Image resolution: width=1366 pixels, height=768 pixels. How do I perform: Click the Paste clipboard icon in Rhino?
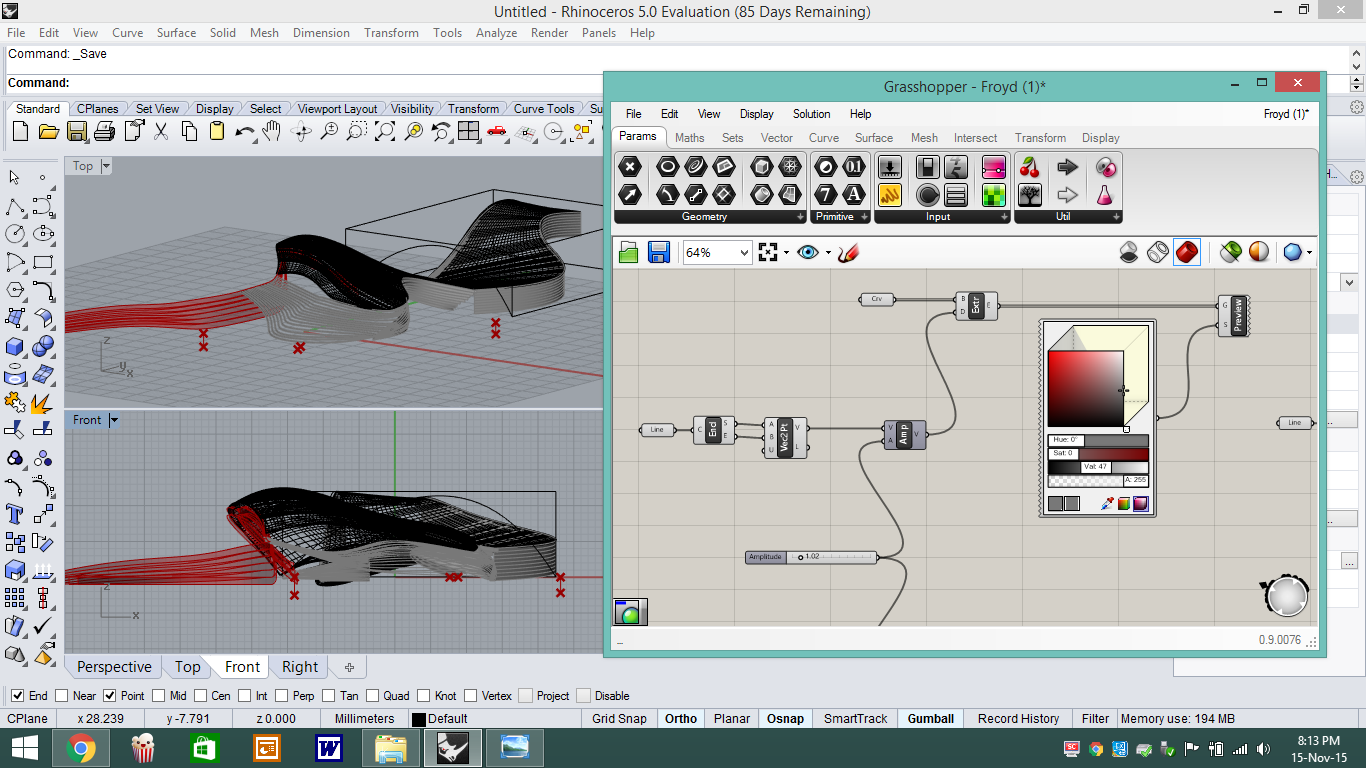pos(217,132)
